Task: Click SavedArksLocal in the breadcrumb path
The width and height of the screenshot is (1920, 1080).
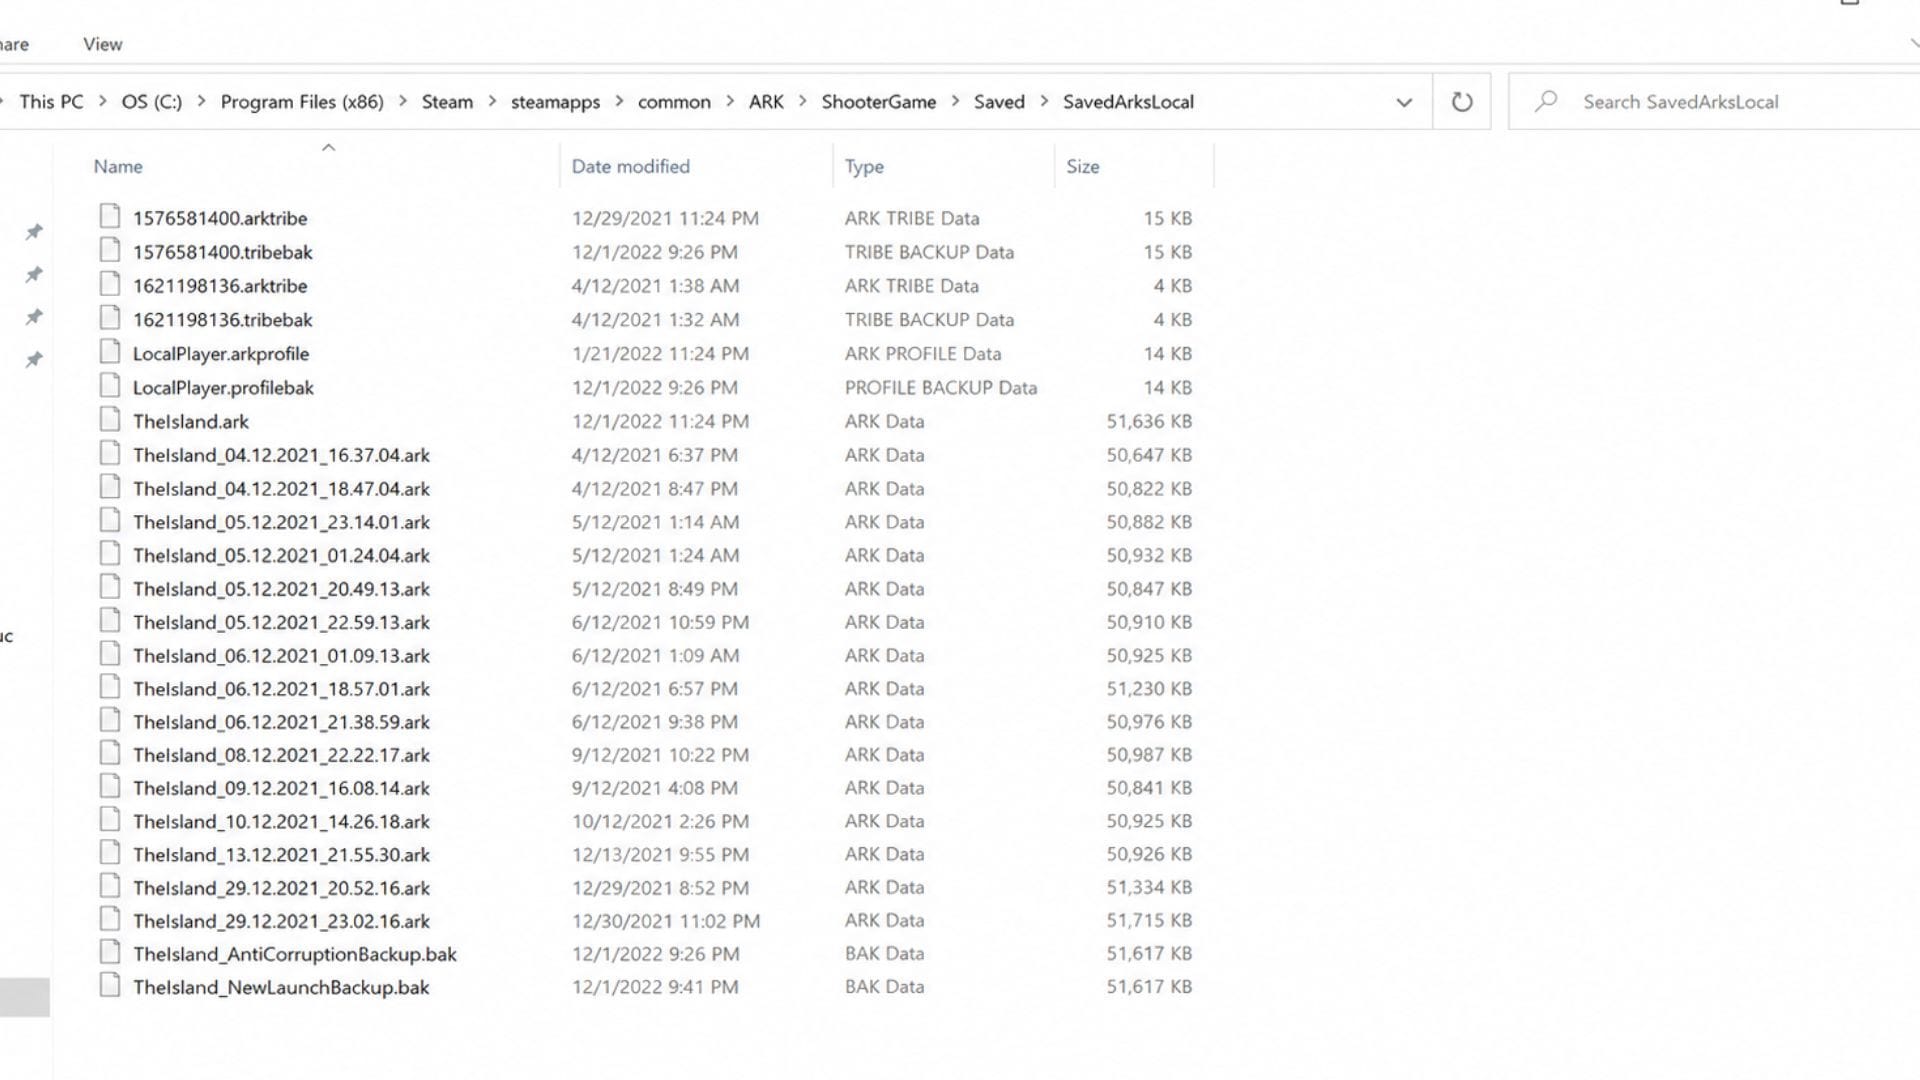Action: [1128, 102]
